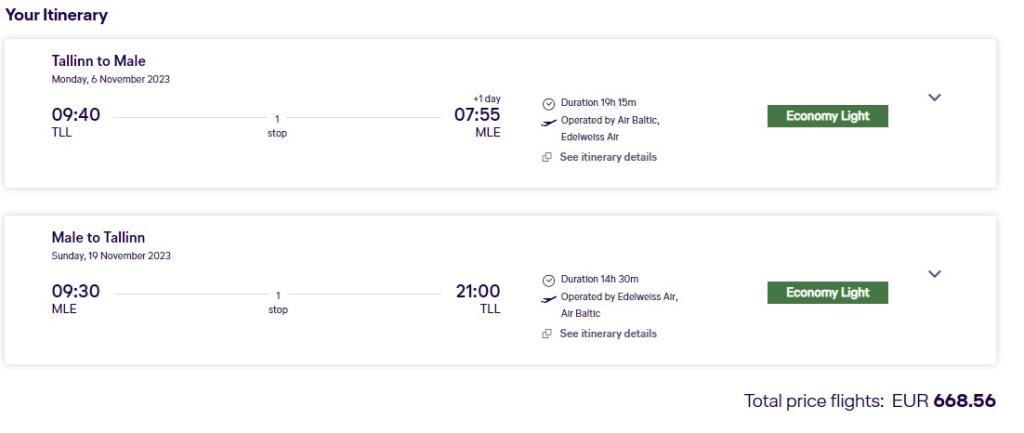
Task: Click the Economy Light badge on the outbound flight
Action: point(827,116)
